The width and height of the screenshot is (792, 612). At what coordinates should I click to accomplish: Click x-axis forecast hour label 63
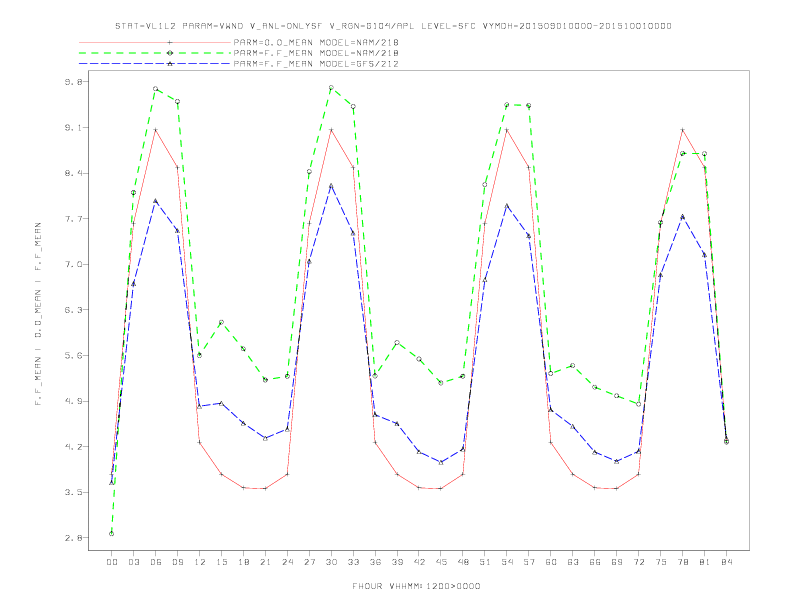coord(573,562)
